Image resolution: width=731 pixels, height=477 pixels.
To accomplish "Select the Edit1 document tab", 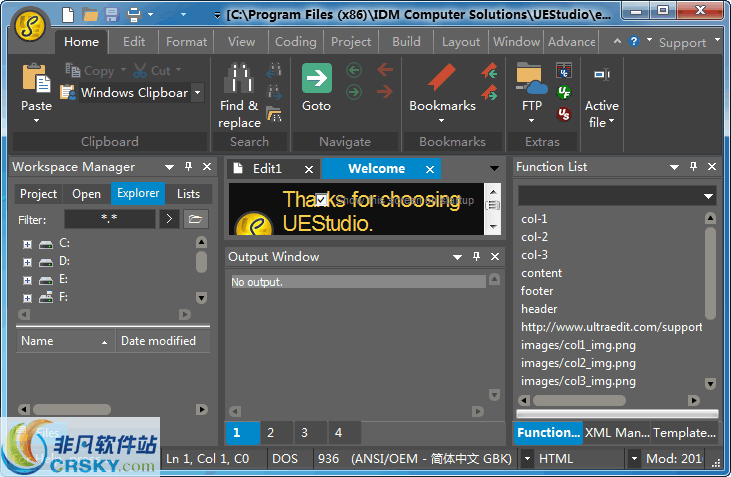I will pos(267,169).
